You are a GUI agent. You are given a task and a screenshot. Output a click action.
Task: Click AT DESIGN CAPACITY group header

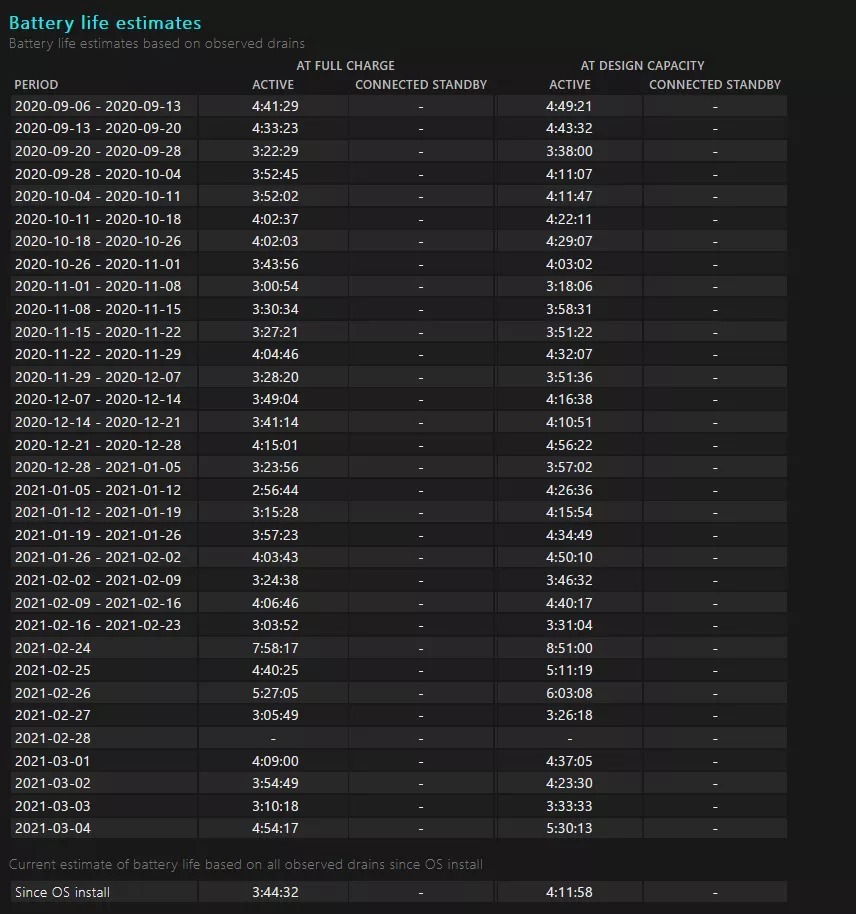pyautogui.click(x=642, y=66)
